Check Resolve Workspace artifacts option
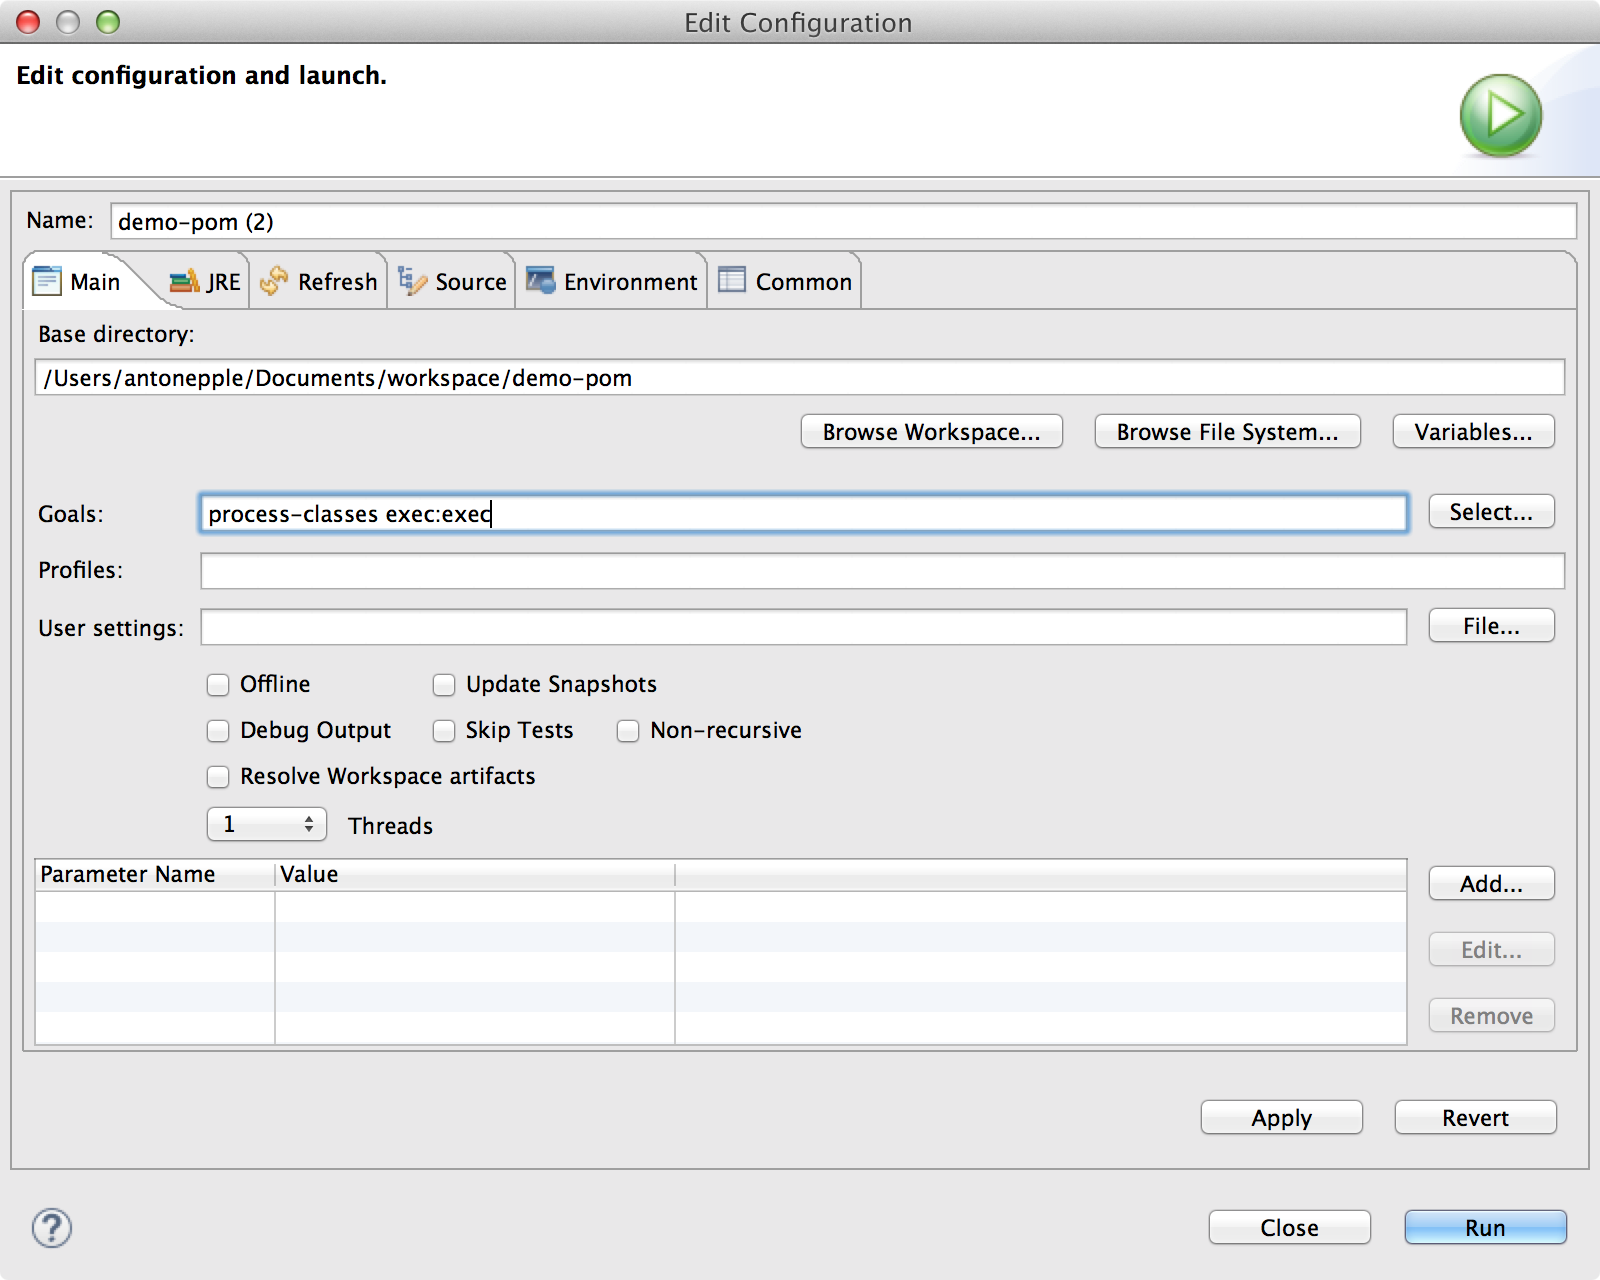Screen dimensions: 1600x1280 (x=218, y=777)
